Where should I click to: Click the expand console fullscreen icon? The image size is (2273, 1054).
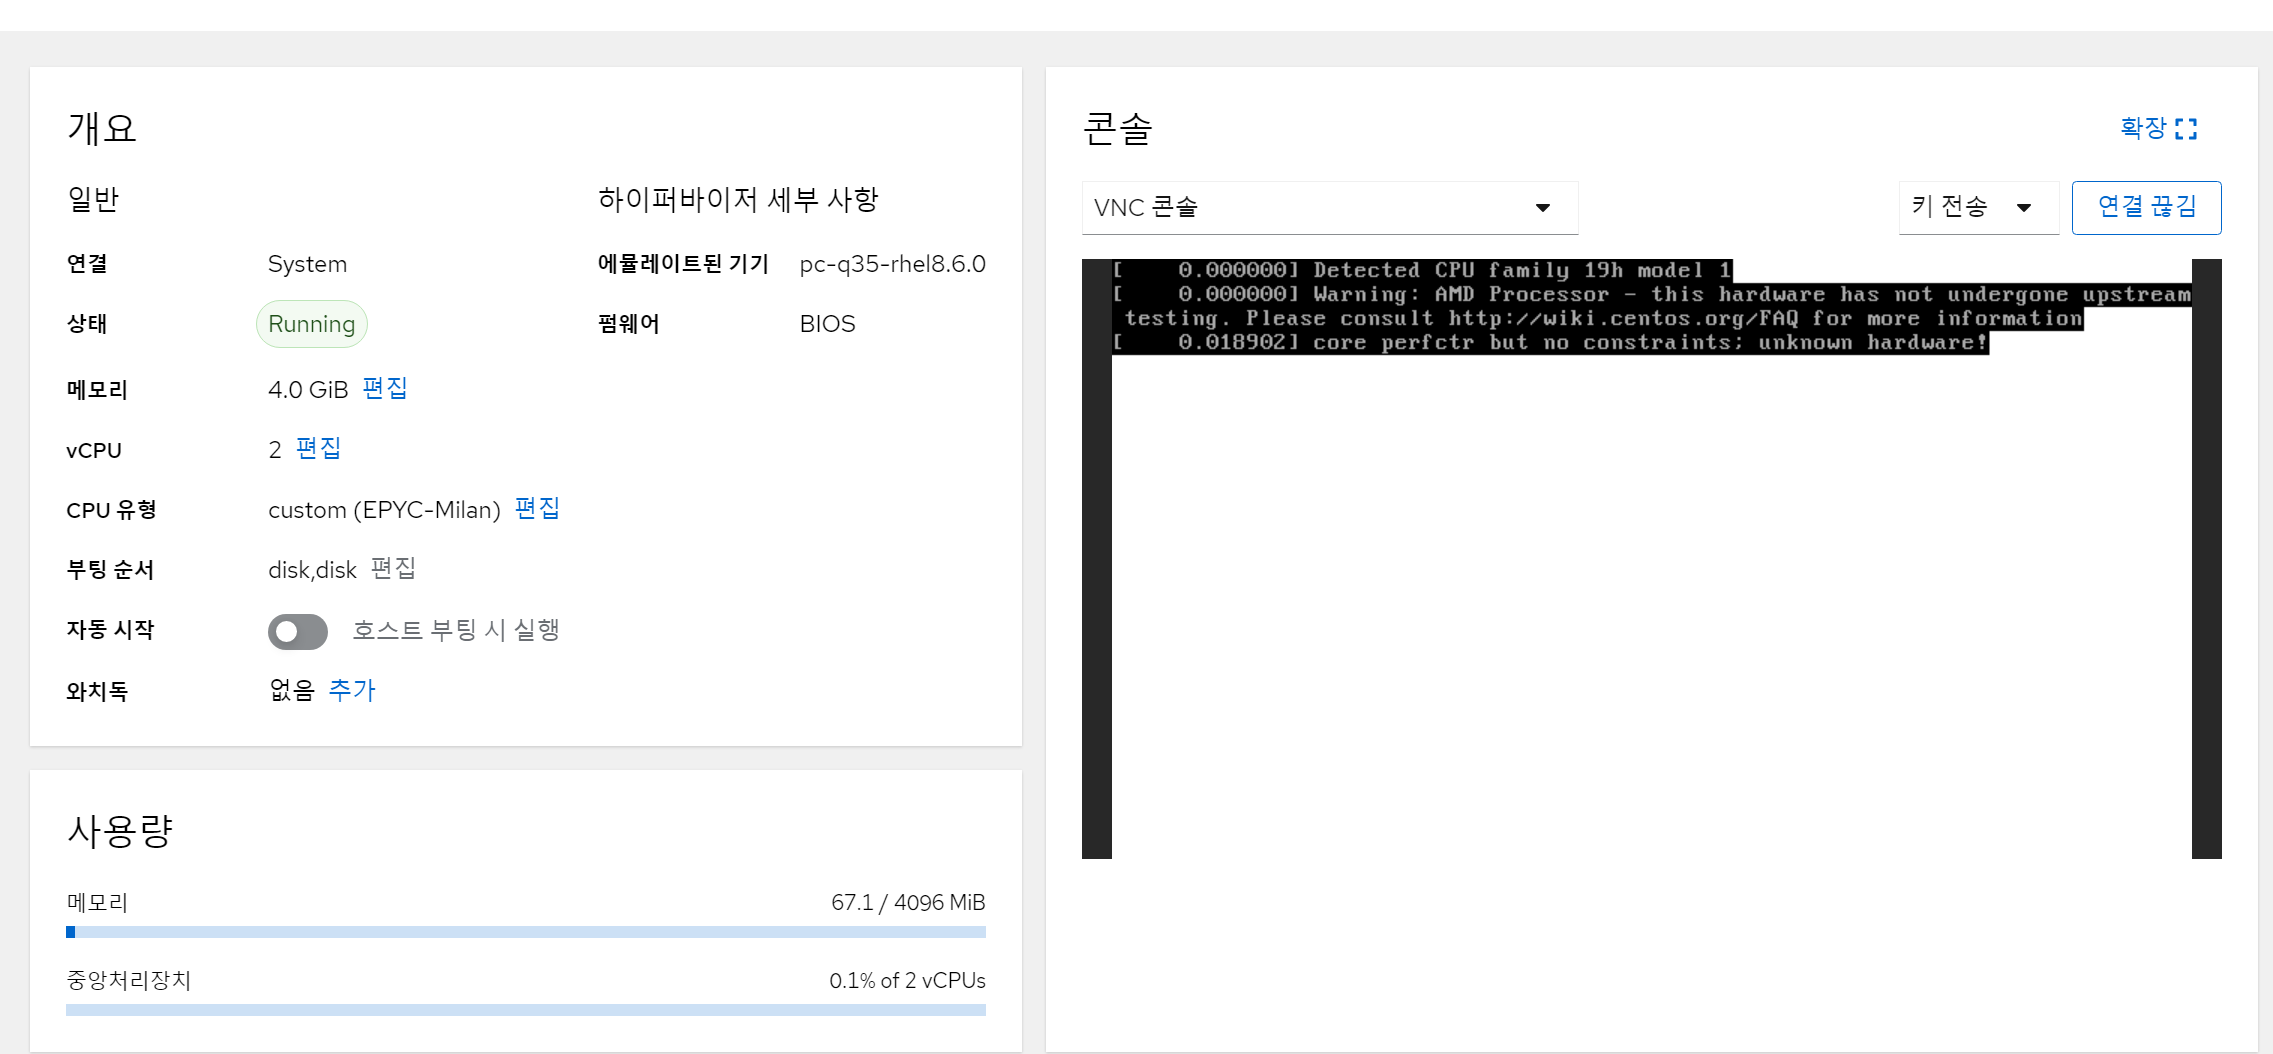[2186, 129]
